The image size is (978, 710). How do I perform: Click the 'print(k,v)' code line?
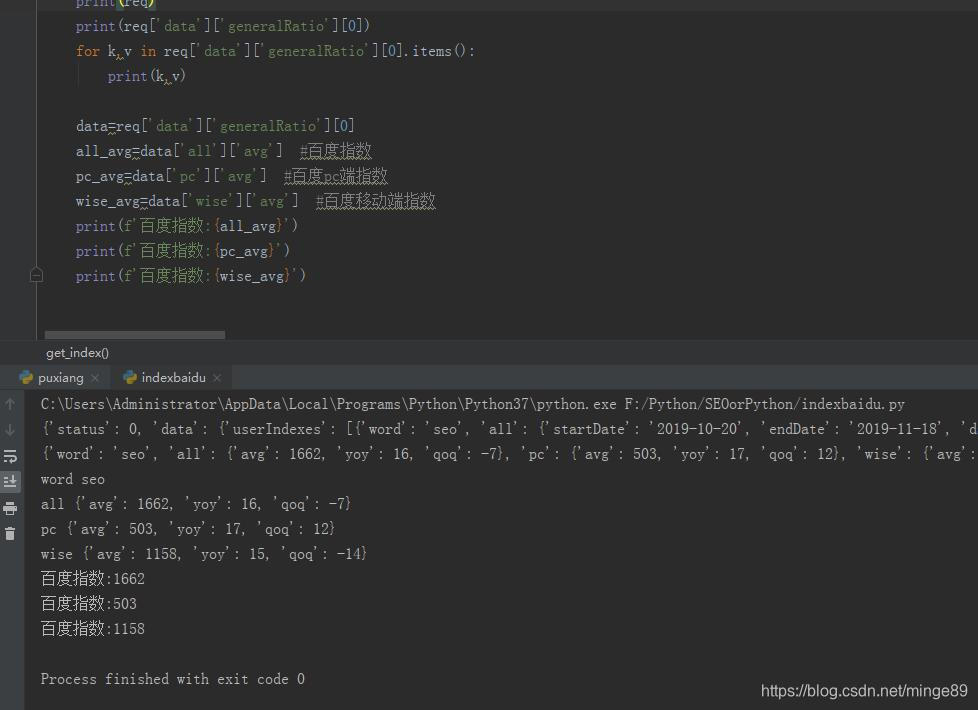tap(147, 76)
